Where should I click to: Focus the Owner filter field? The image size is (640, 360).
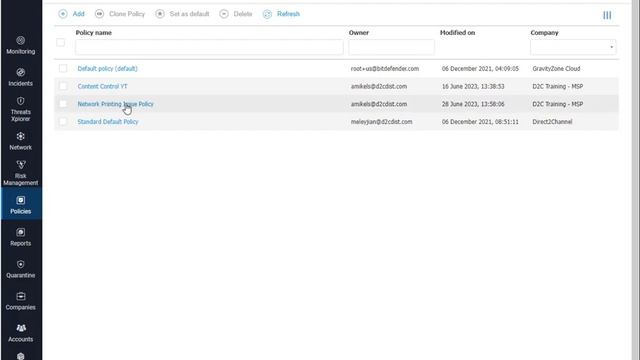coord(391,47)
